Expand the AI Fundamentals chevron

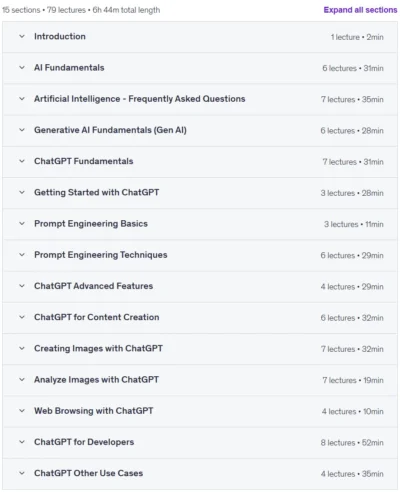(22, 68)
